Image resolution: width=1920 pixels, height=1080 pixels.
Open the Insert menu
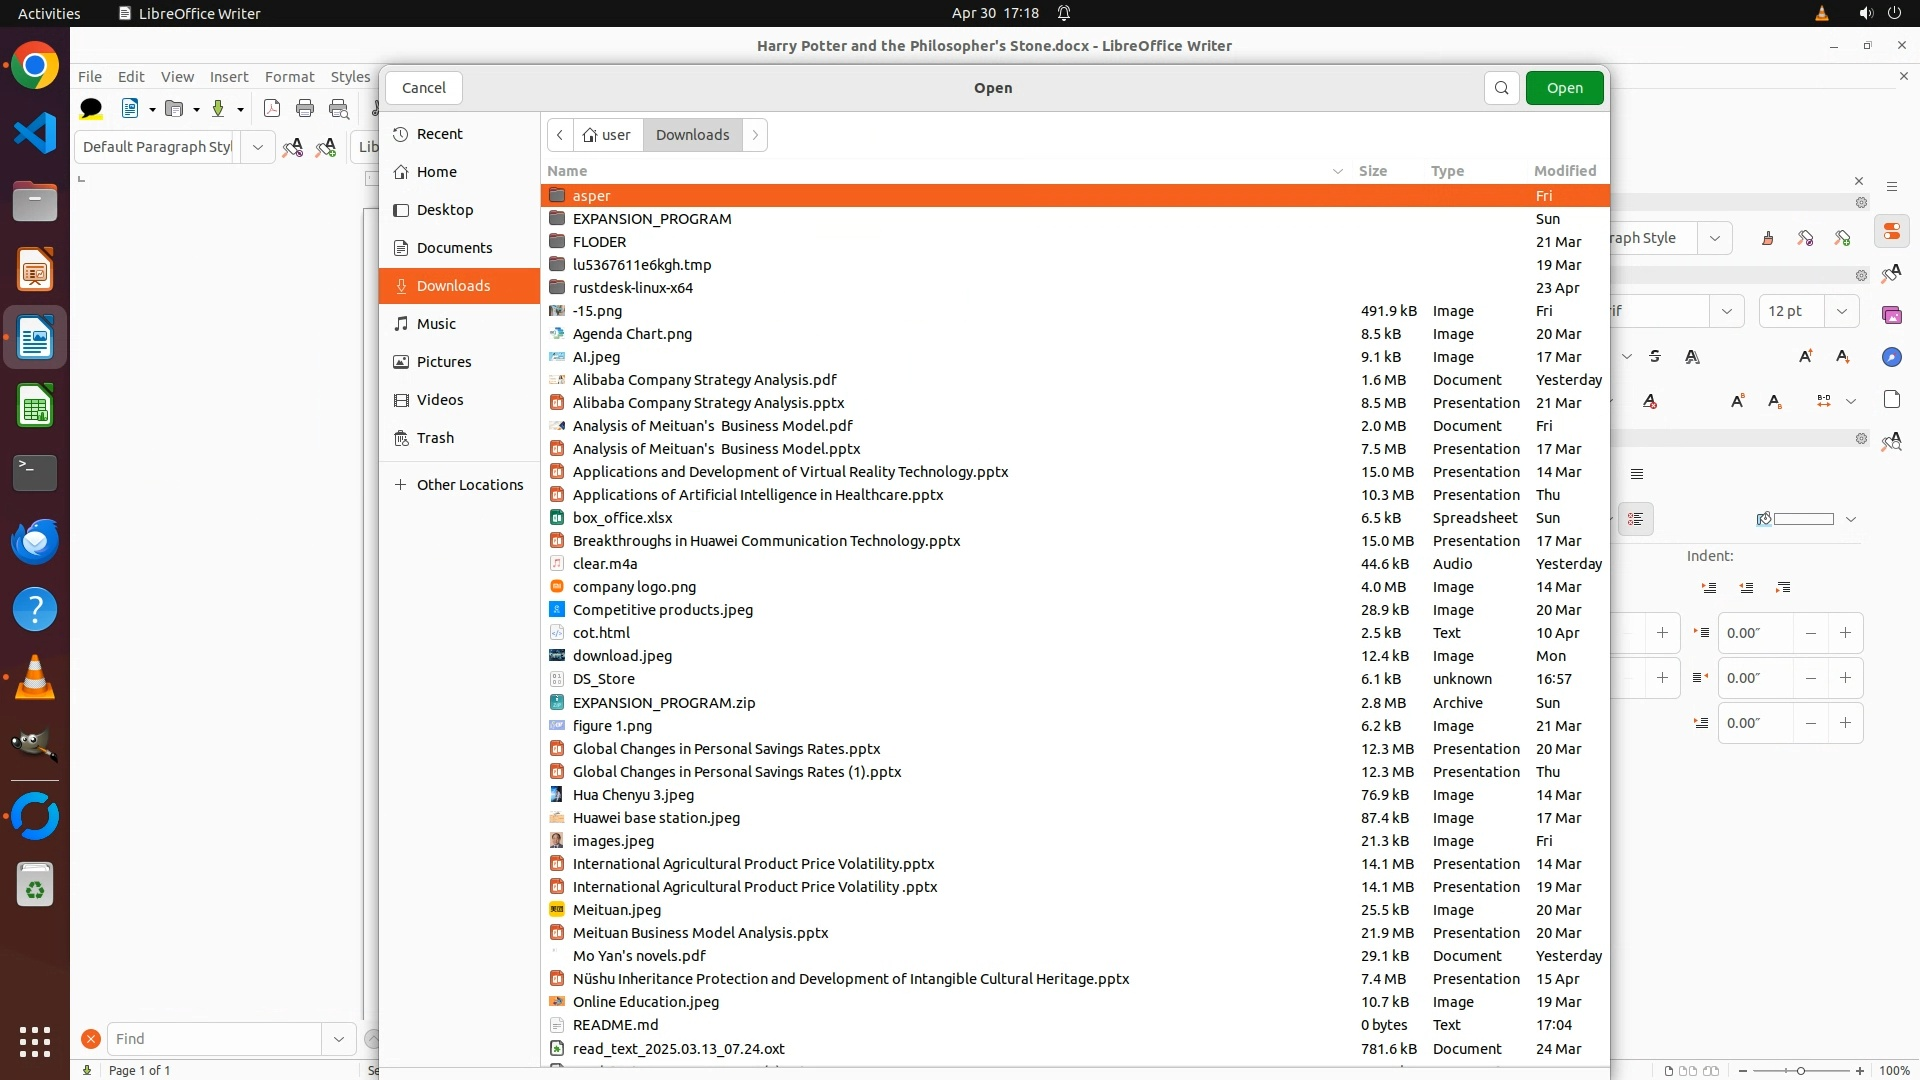click(228, 77)
